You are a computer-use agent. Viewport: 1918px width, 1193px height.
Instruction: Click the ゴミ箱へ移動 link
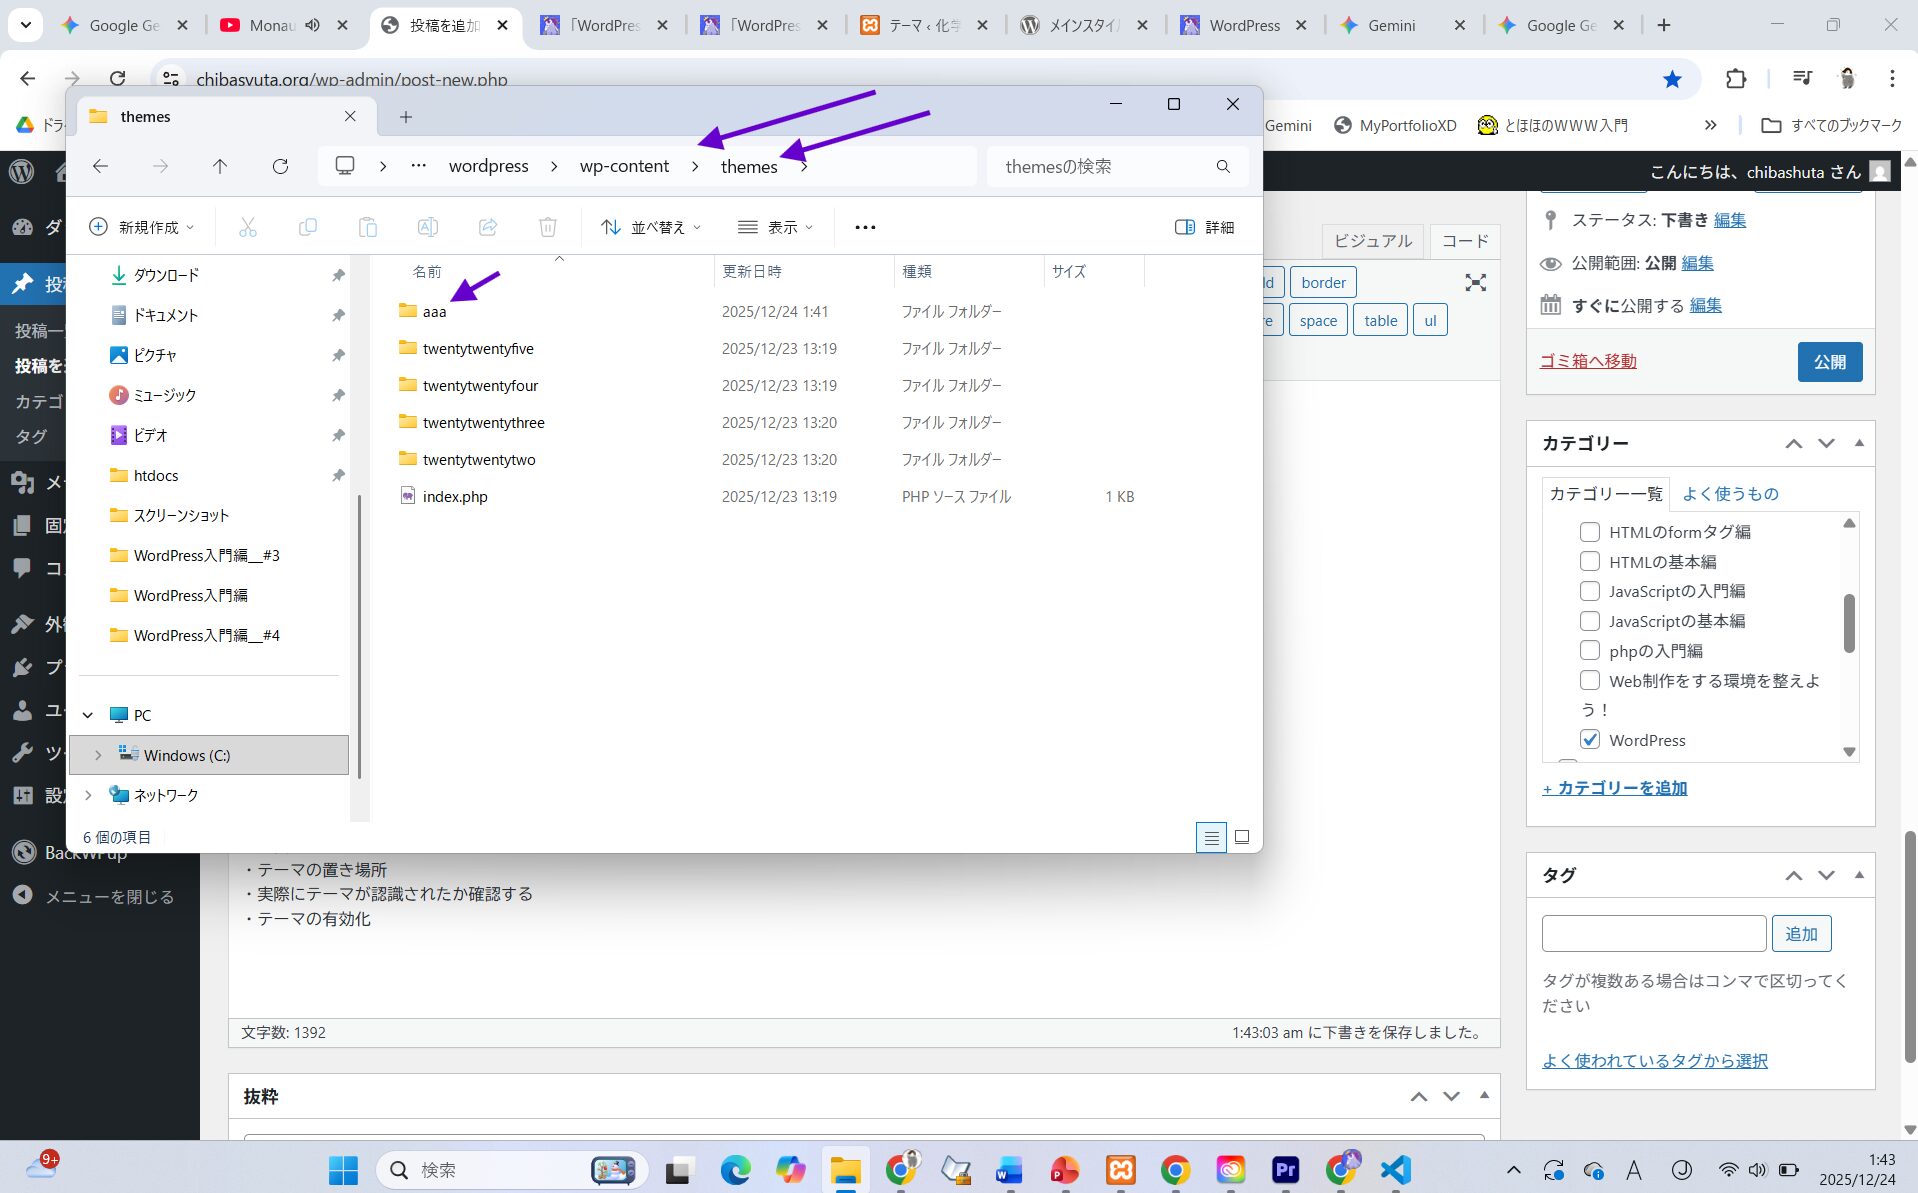pos(1587,361)
